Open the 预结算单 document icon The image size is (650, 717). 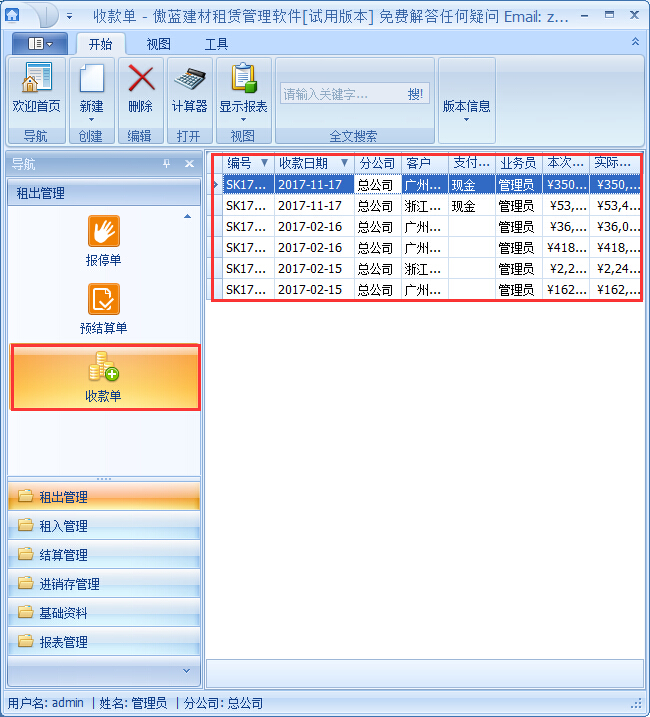pos(104,299)
